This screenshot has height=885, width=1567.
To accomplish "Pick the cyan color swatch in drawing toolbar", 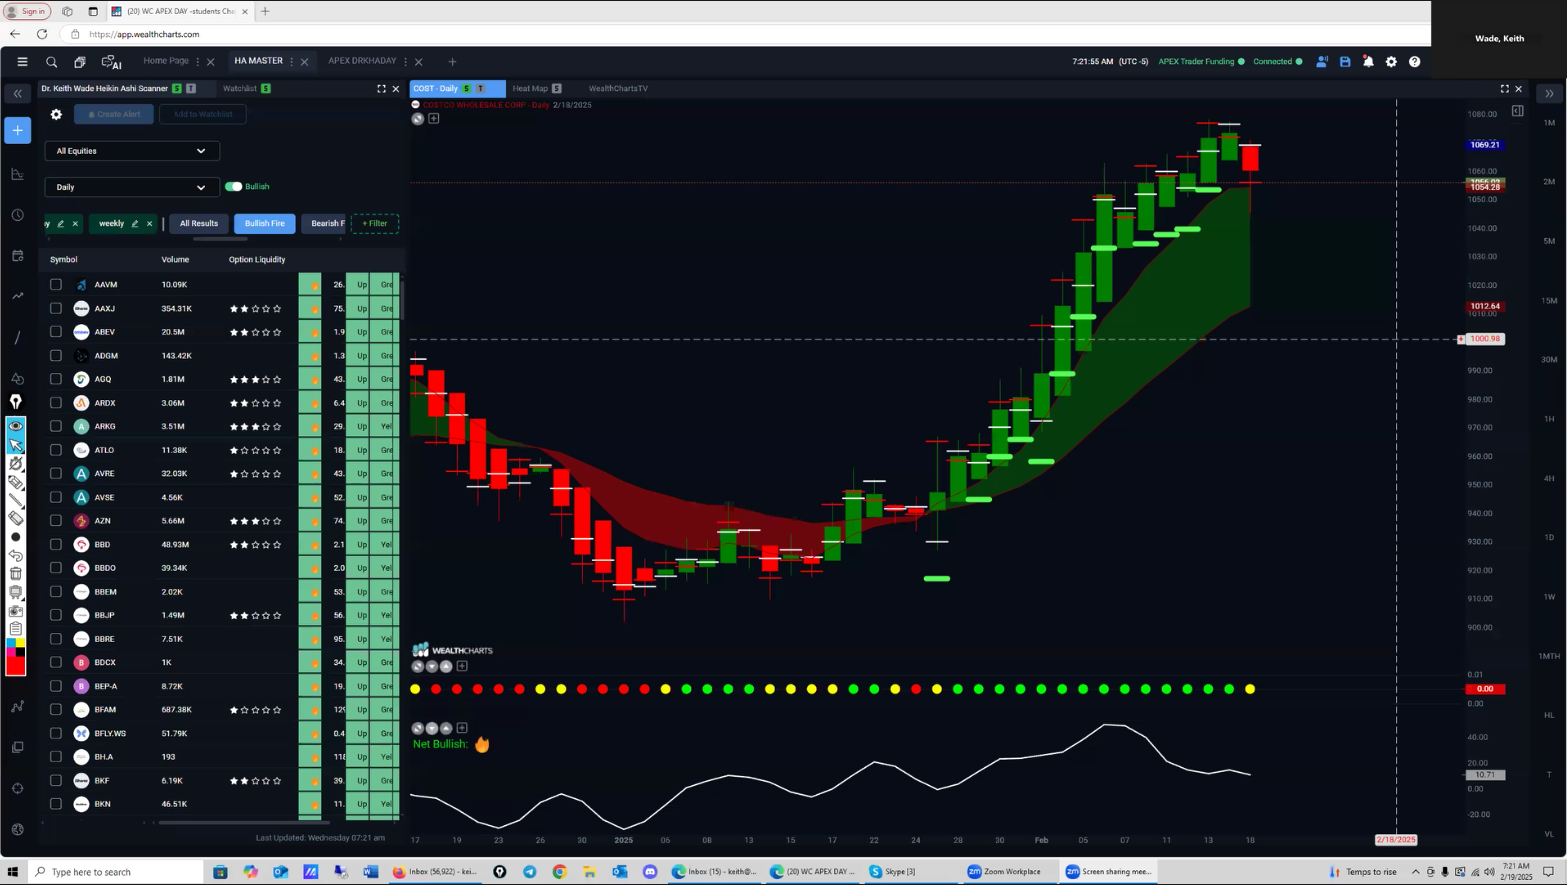I will 11,644.
